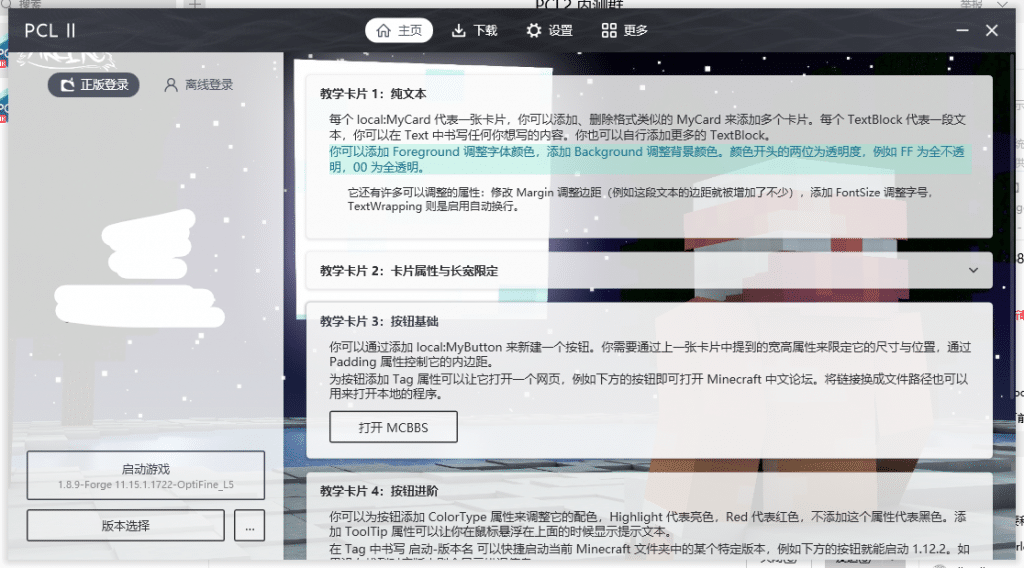Open 版本选择 to choose a version
Image resolution: width=1024 pixels, height=568 pixels.
125,525
